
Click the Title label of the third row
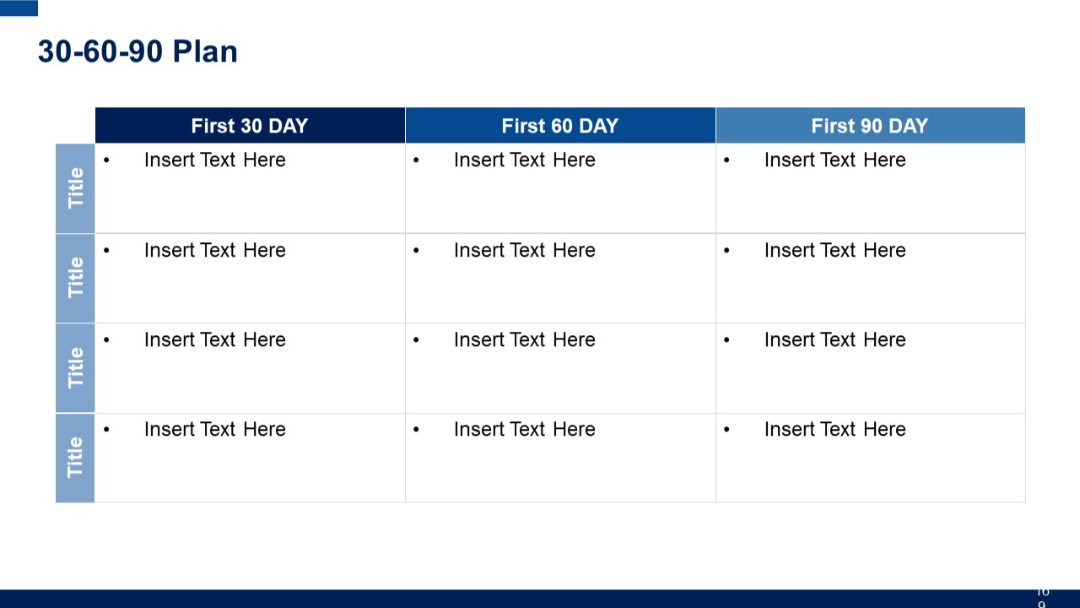76,368
